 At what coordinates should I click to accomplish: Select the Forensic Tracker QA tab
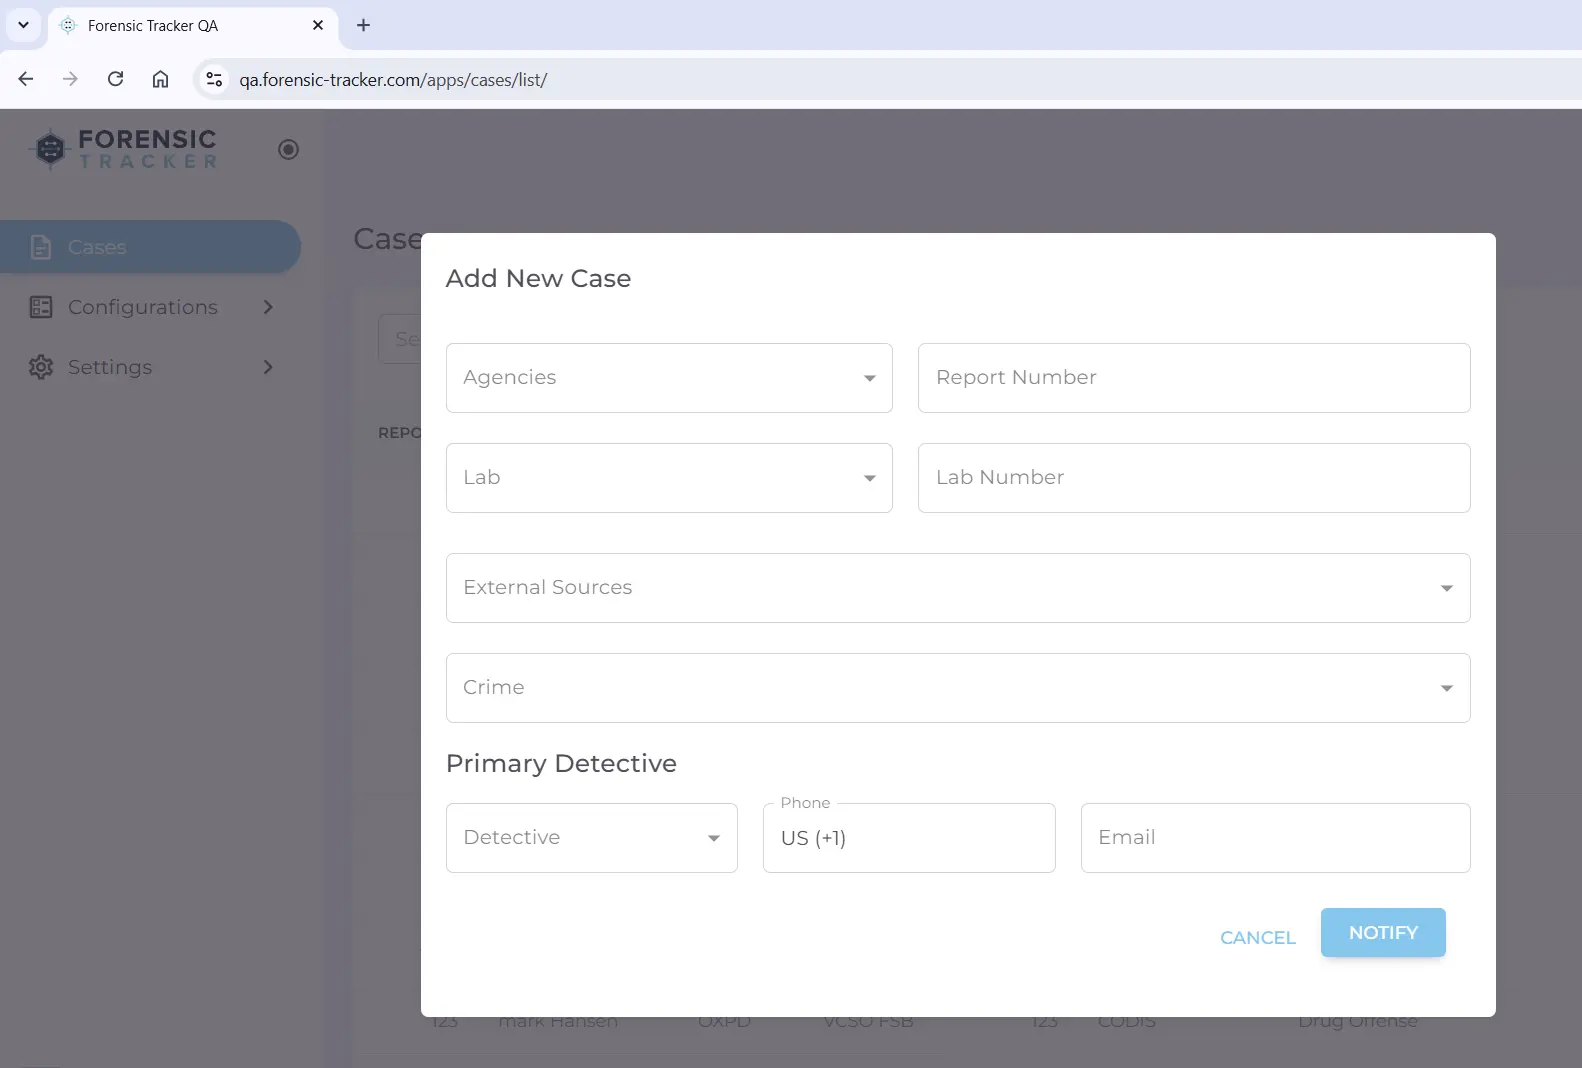(x=193, y=26)
